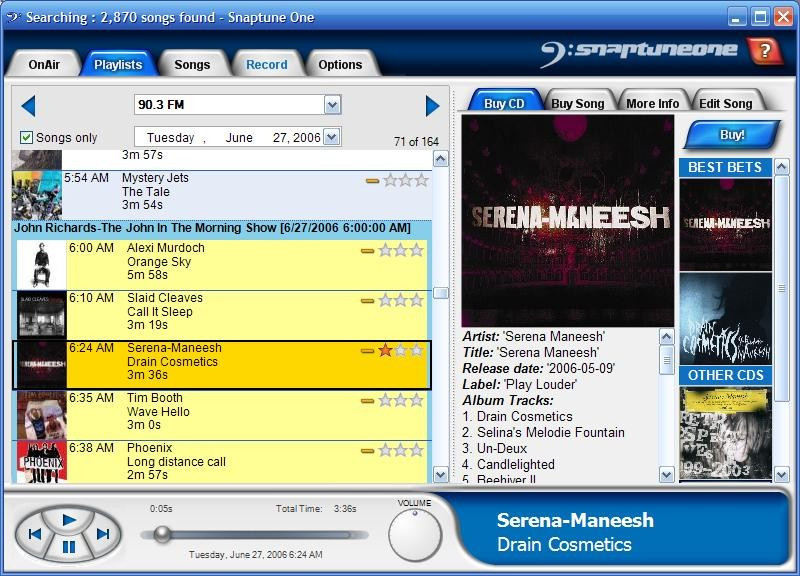
Task: Click the minus icon on Alexi Murdoch row
Action: pos(367,251)
